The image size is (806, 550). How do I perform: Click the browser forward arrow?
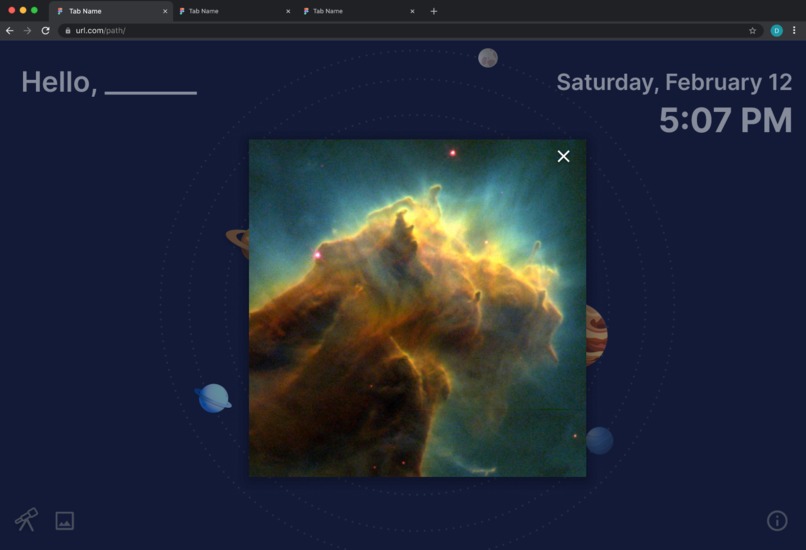[27, 31]
